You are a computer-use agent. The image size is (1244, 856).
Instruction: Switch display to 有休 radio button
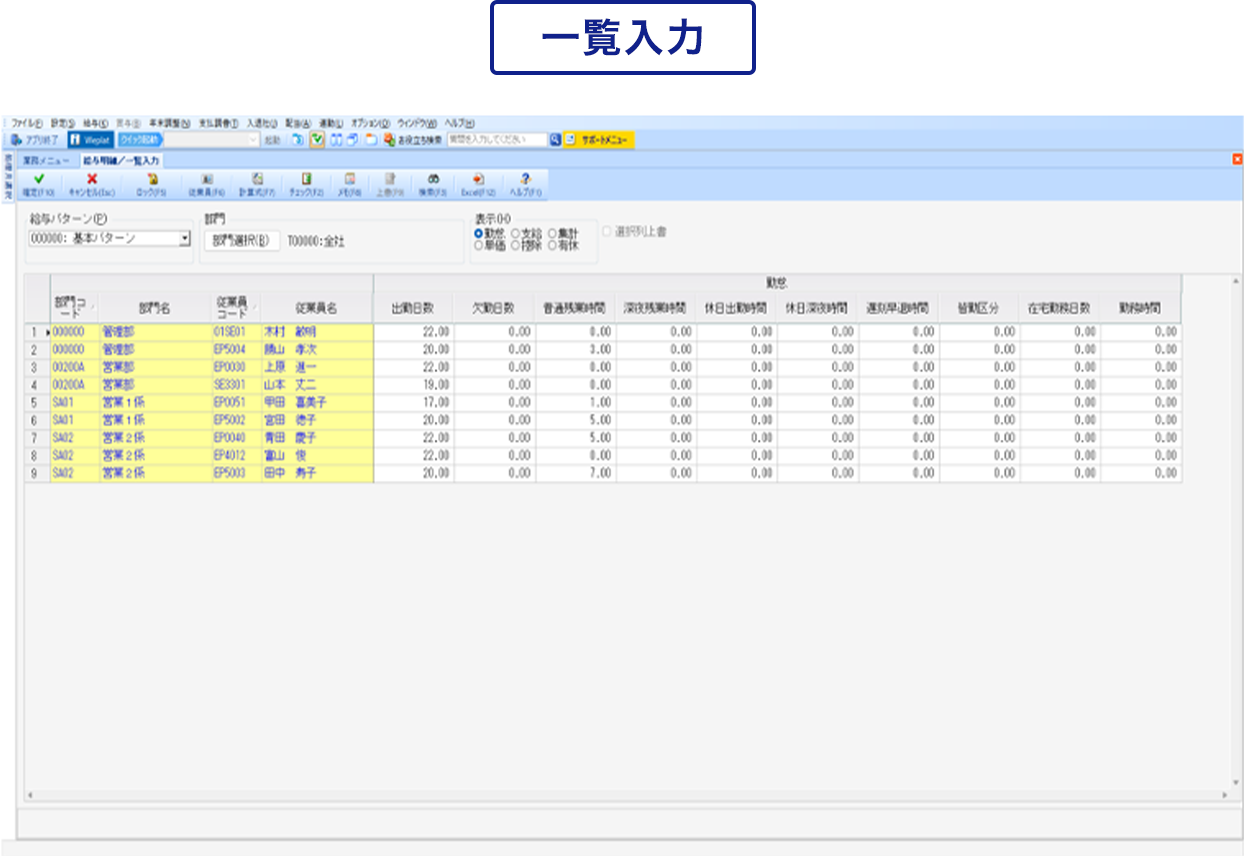[552, 246]
